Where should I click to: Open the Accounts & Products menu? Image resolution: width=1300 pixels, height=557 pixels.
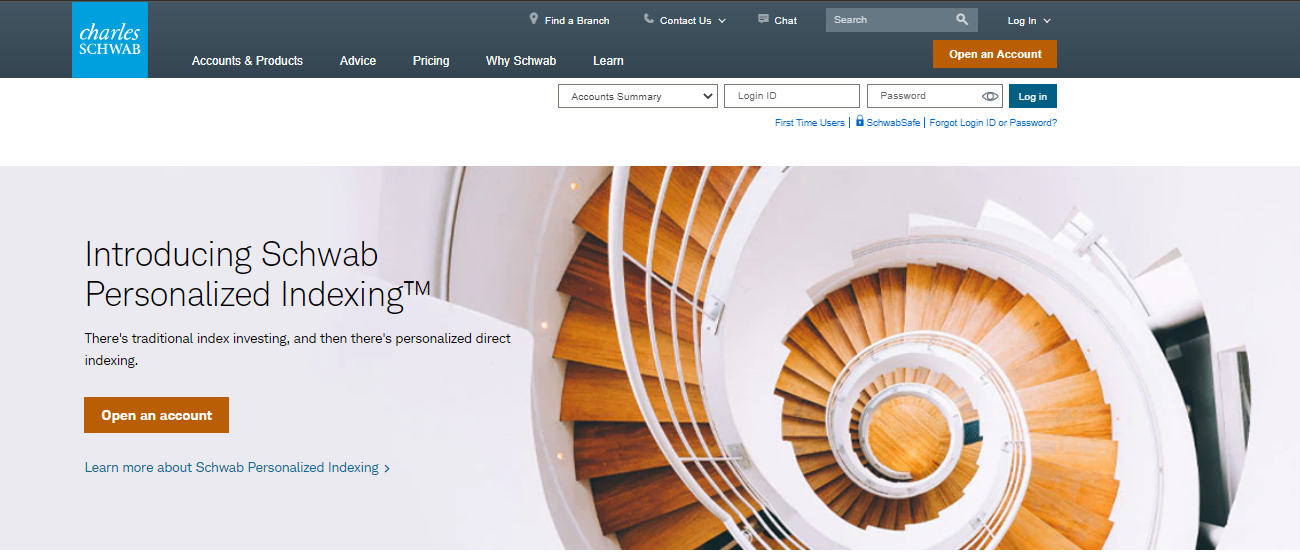[247, 61]
